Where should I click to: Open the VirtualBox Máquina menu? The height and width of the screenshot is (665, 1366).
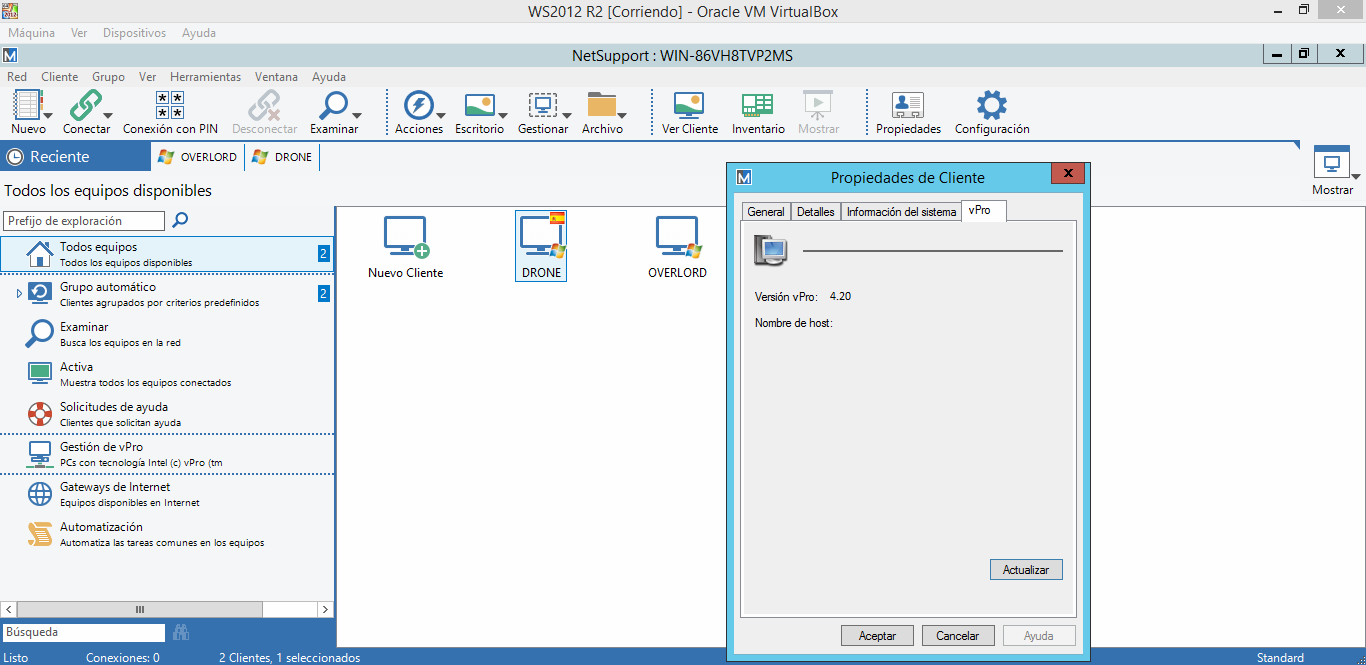pyautogui.click(x=32, y=33)
